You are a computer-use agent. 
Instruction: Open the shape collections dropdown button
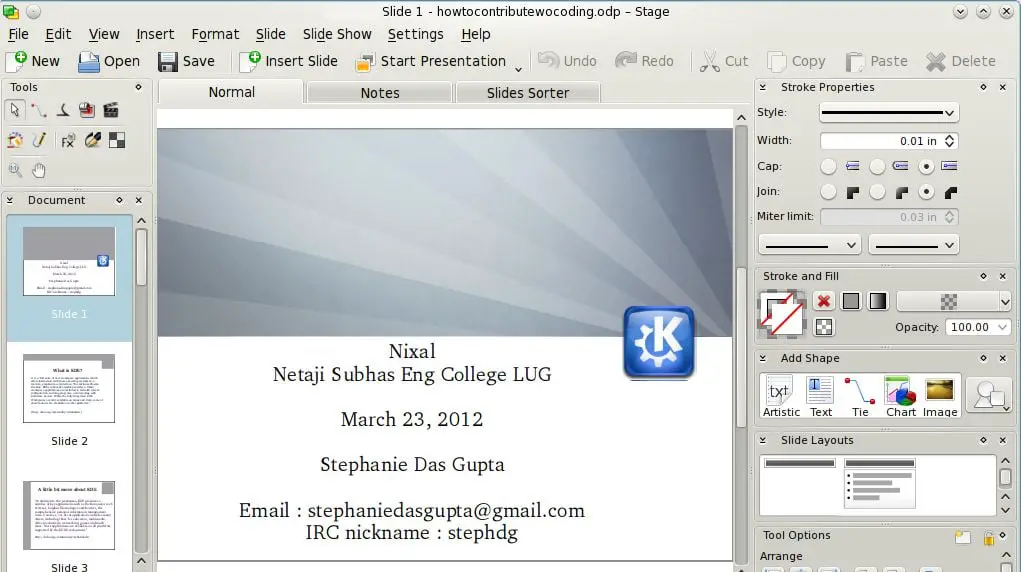click(989, 395)
